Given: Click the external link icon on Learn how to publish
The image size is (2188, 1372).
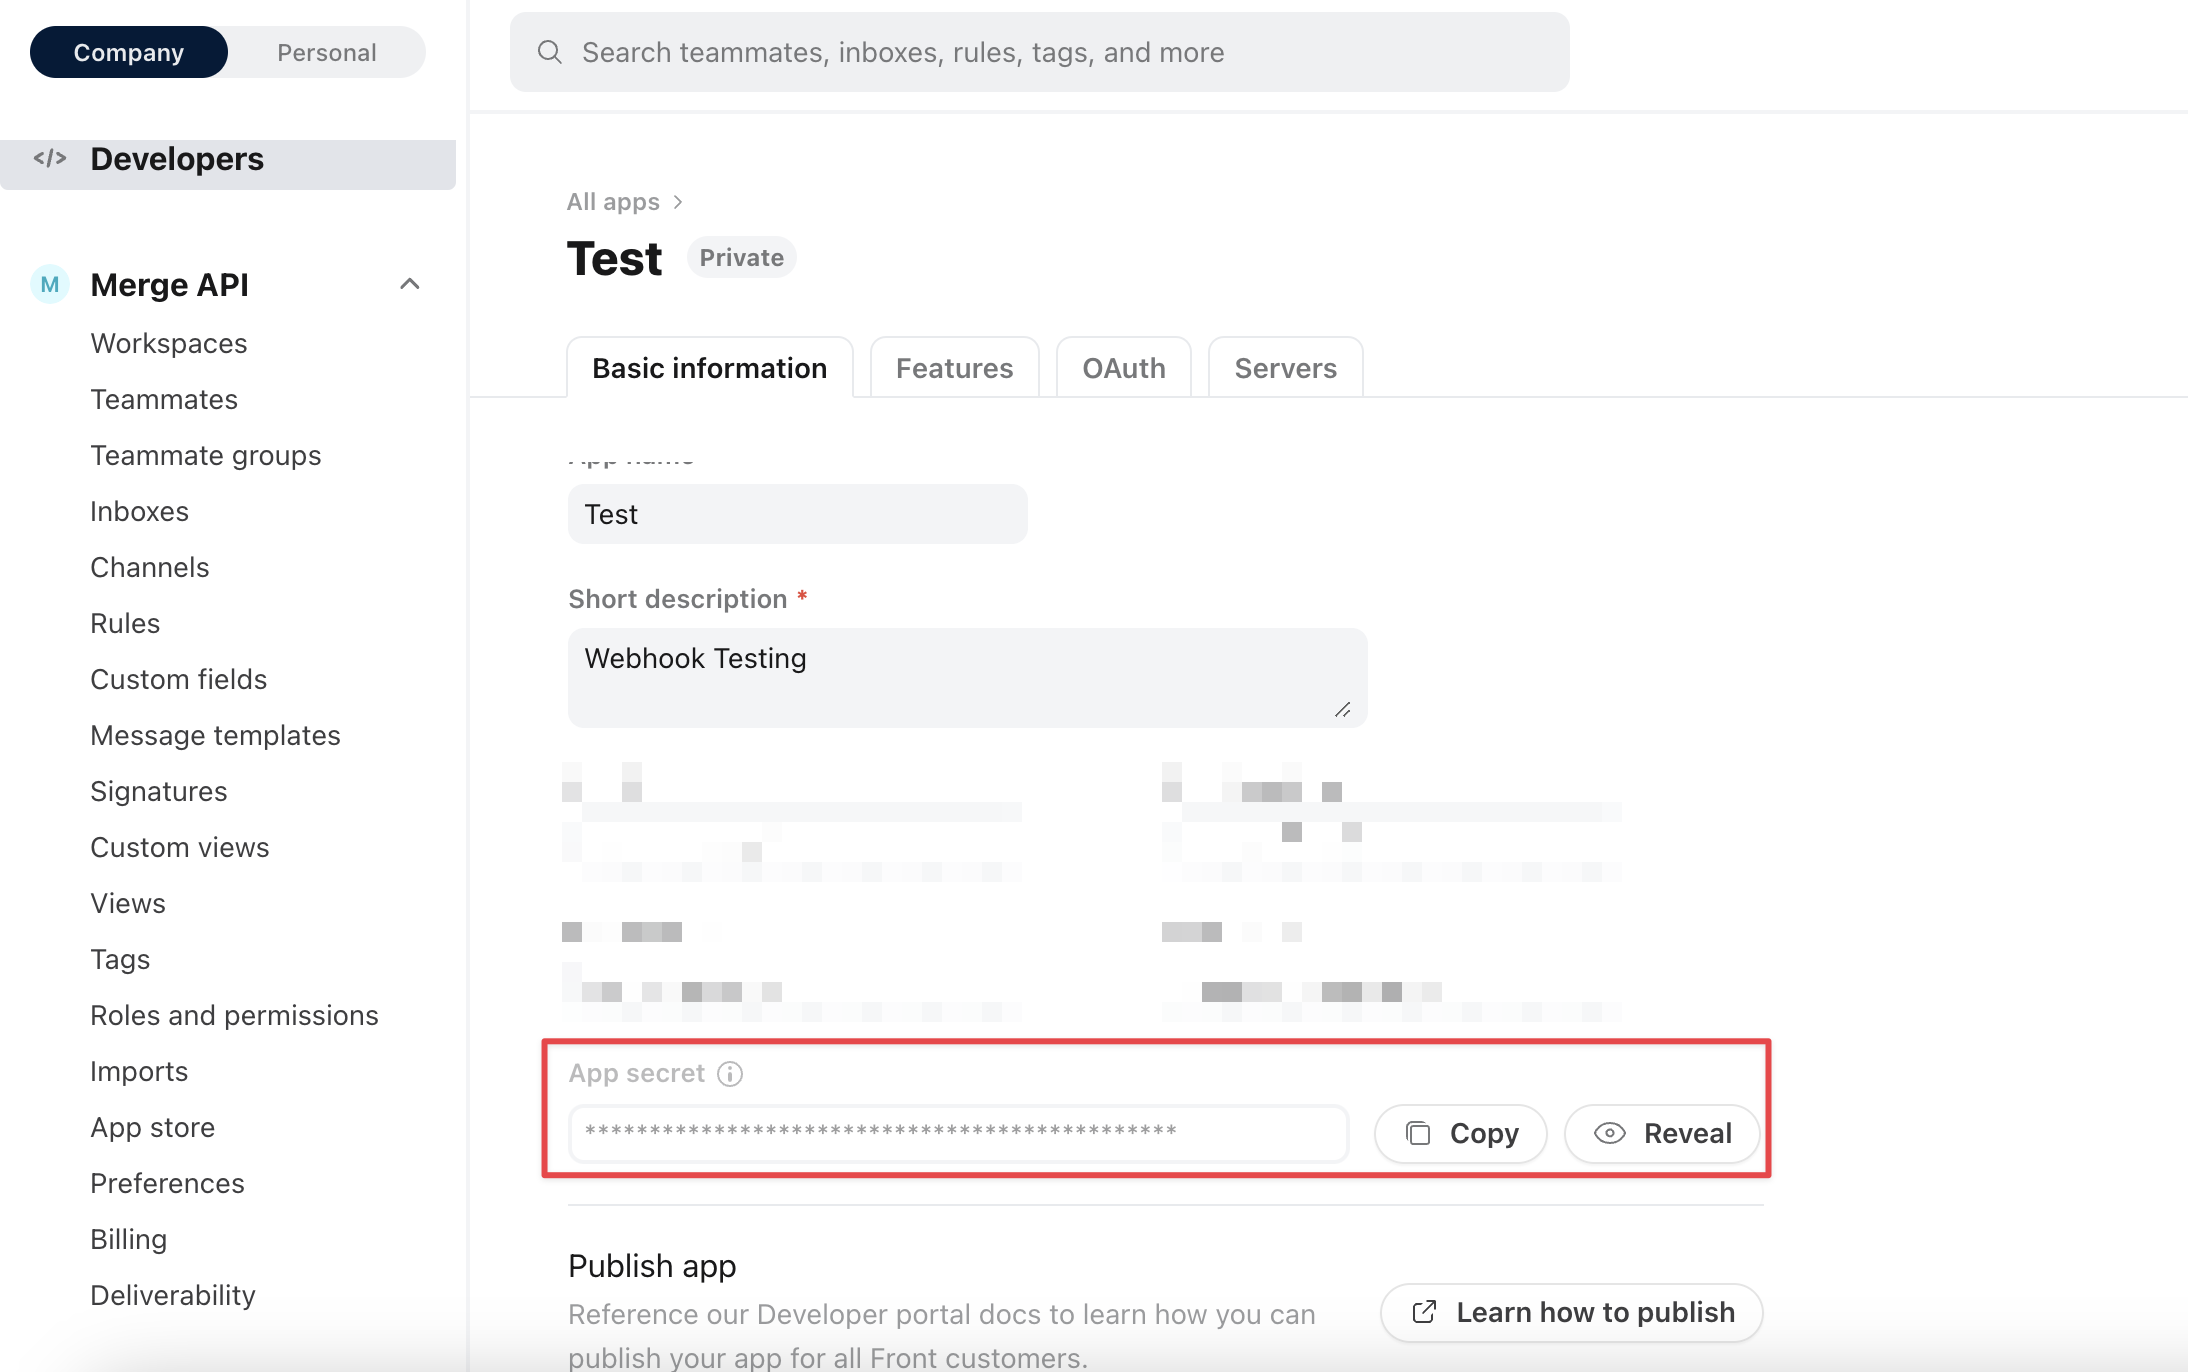Looking at the screenshot, I should [1424, 1312].
